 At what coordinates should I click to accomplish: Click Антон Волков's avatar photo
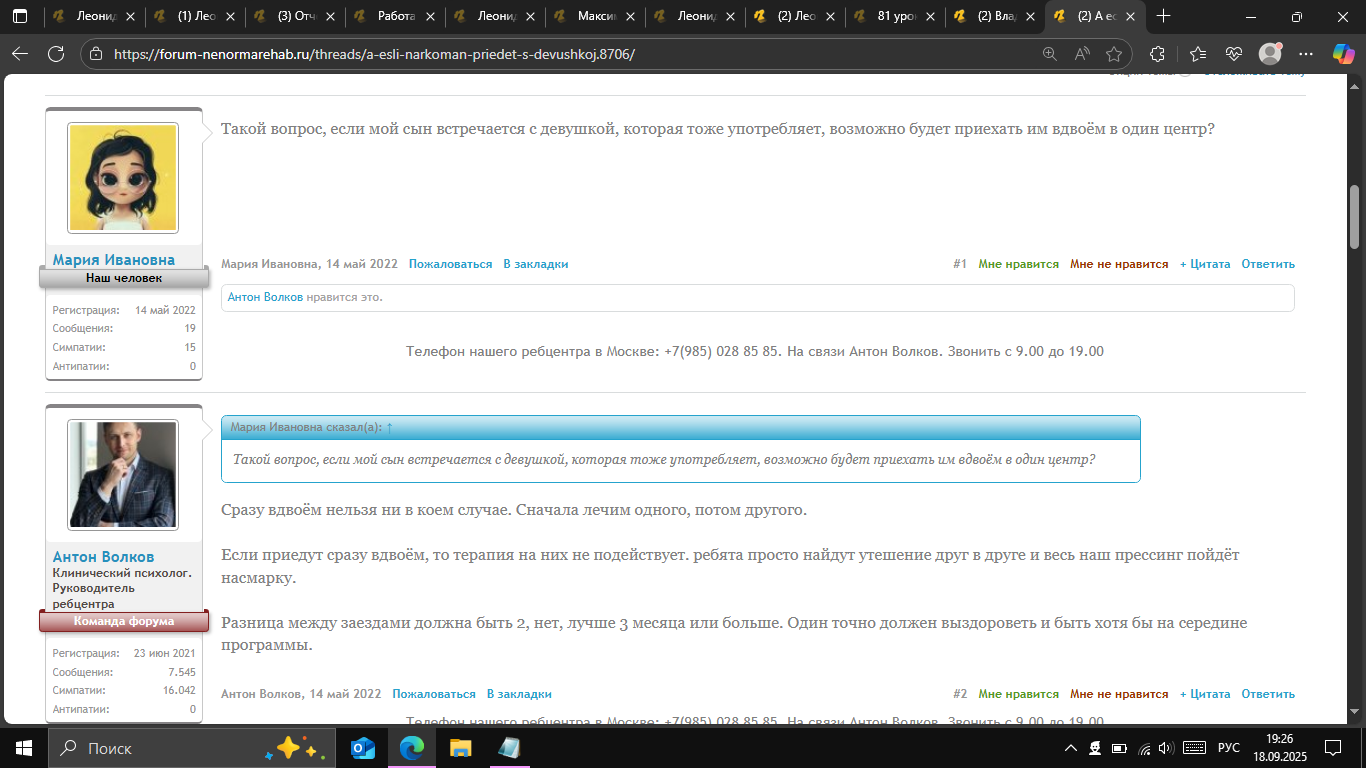pyautogui.click(x=122, y=474)
